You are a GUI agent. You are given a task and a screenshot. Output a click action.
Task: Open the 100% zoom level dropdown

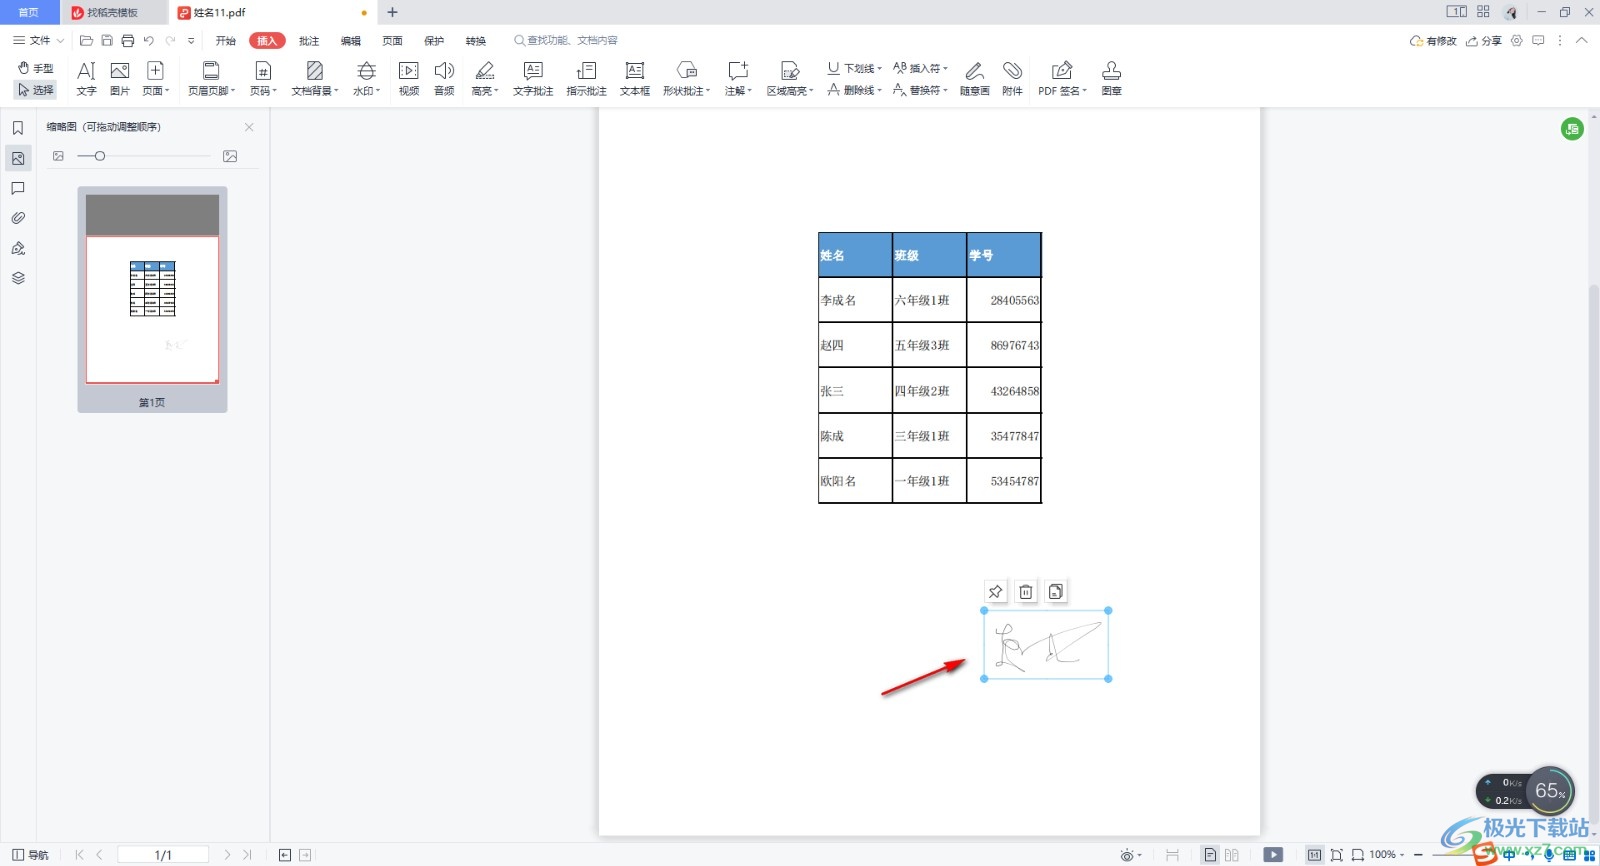pyautogui.click(x=1387, y=855)
